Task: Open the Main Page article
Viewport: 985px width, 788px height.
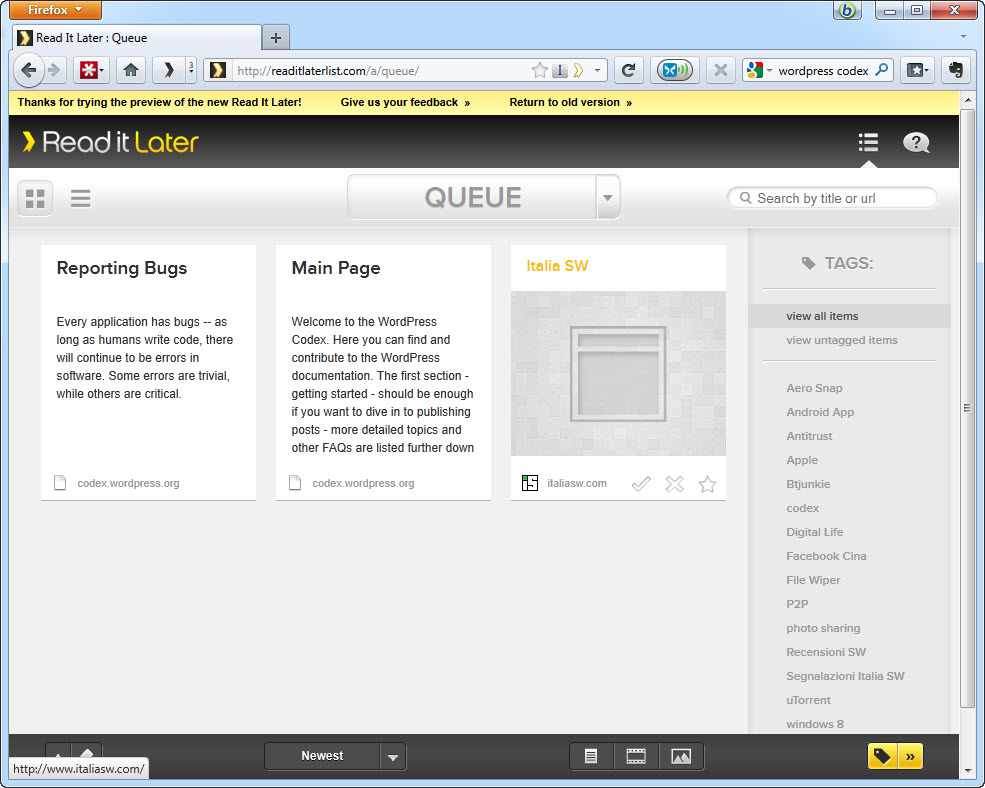Action: 336,268
